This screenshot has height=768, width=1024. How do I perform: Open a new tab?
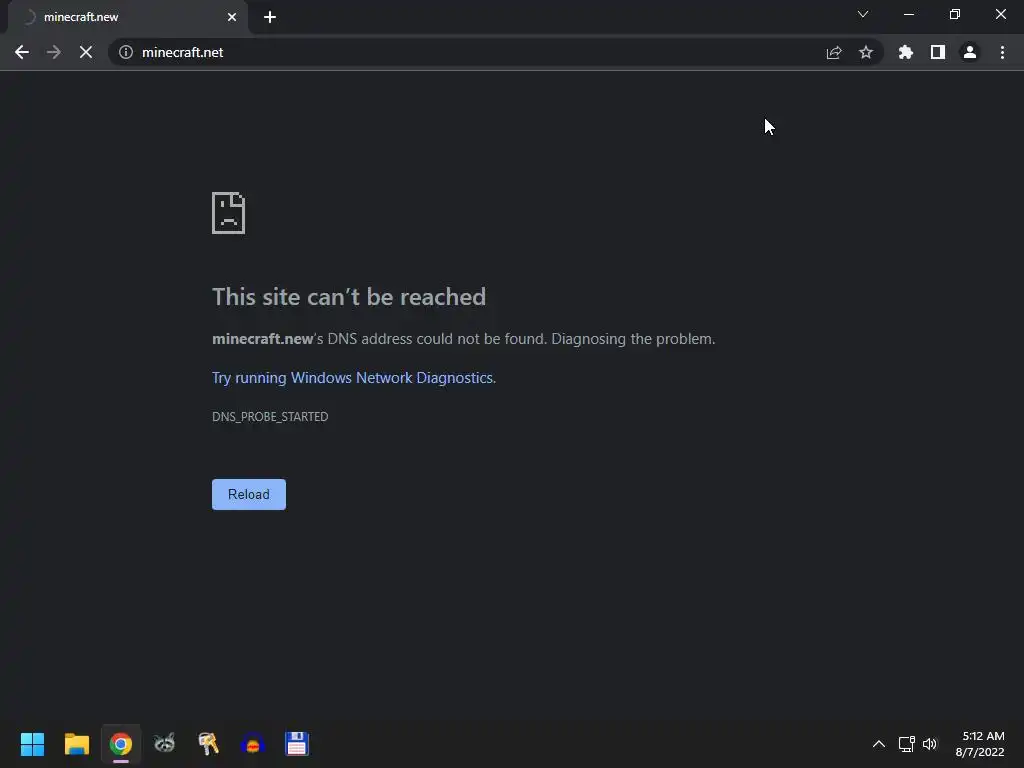coord(270,17)
